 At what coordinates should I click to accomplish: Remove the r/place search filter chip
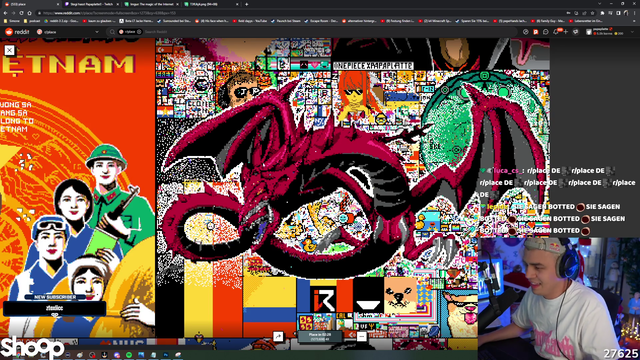tap(139, 32)
